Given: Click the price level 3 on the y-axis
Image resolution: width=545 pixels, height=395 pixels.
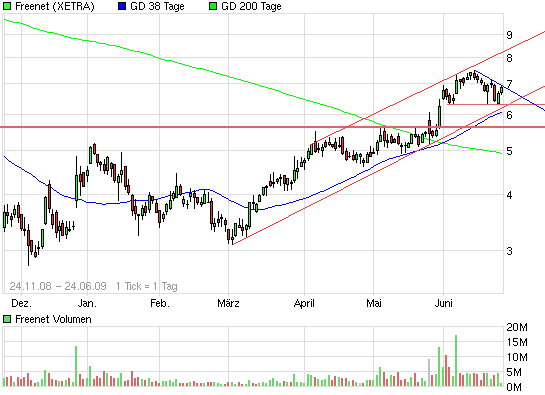Looking at the screenshot, I should click(509, 251).
